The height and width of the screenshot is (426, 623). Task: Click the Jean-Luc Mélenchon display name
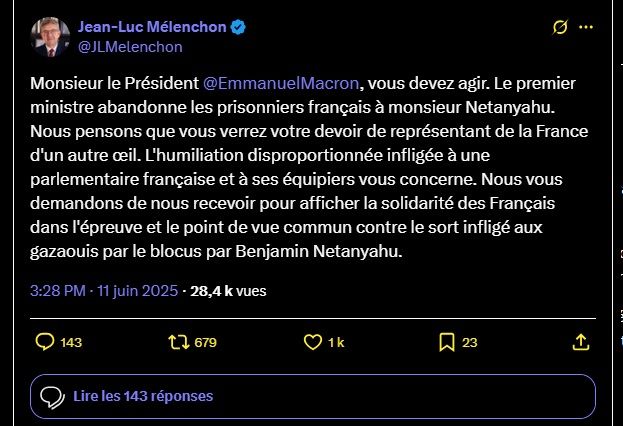click(156, 29)
